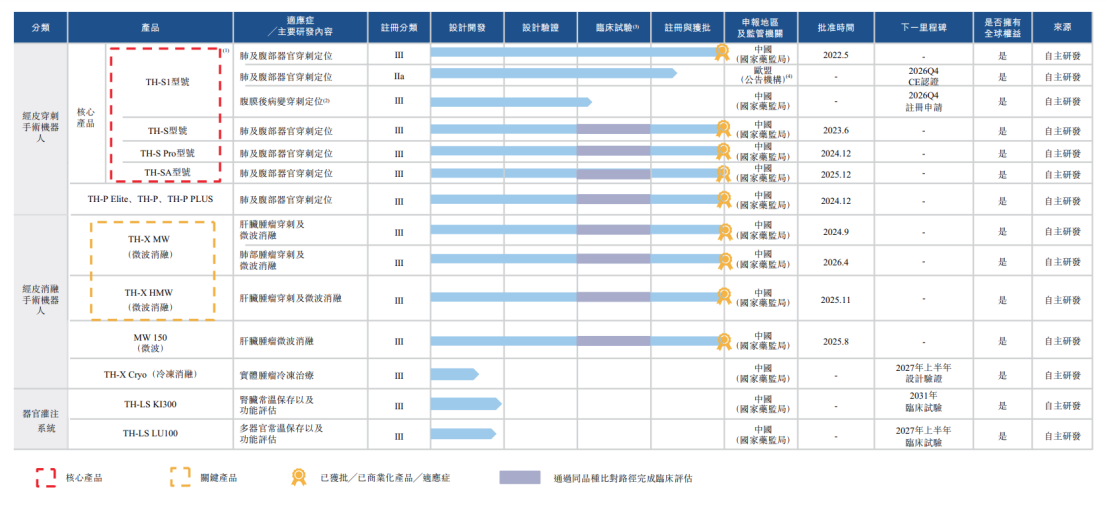Click the 註冊分類 column header
The width and height of the screenshot is (1109, 506).
tap(399, 28)
